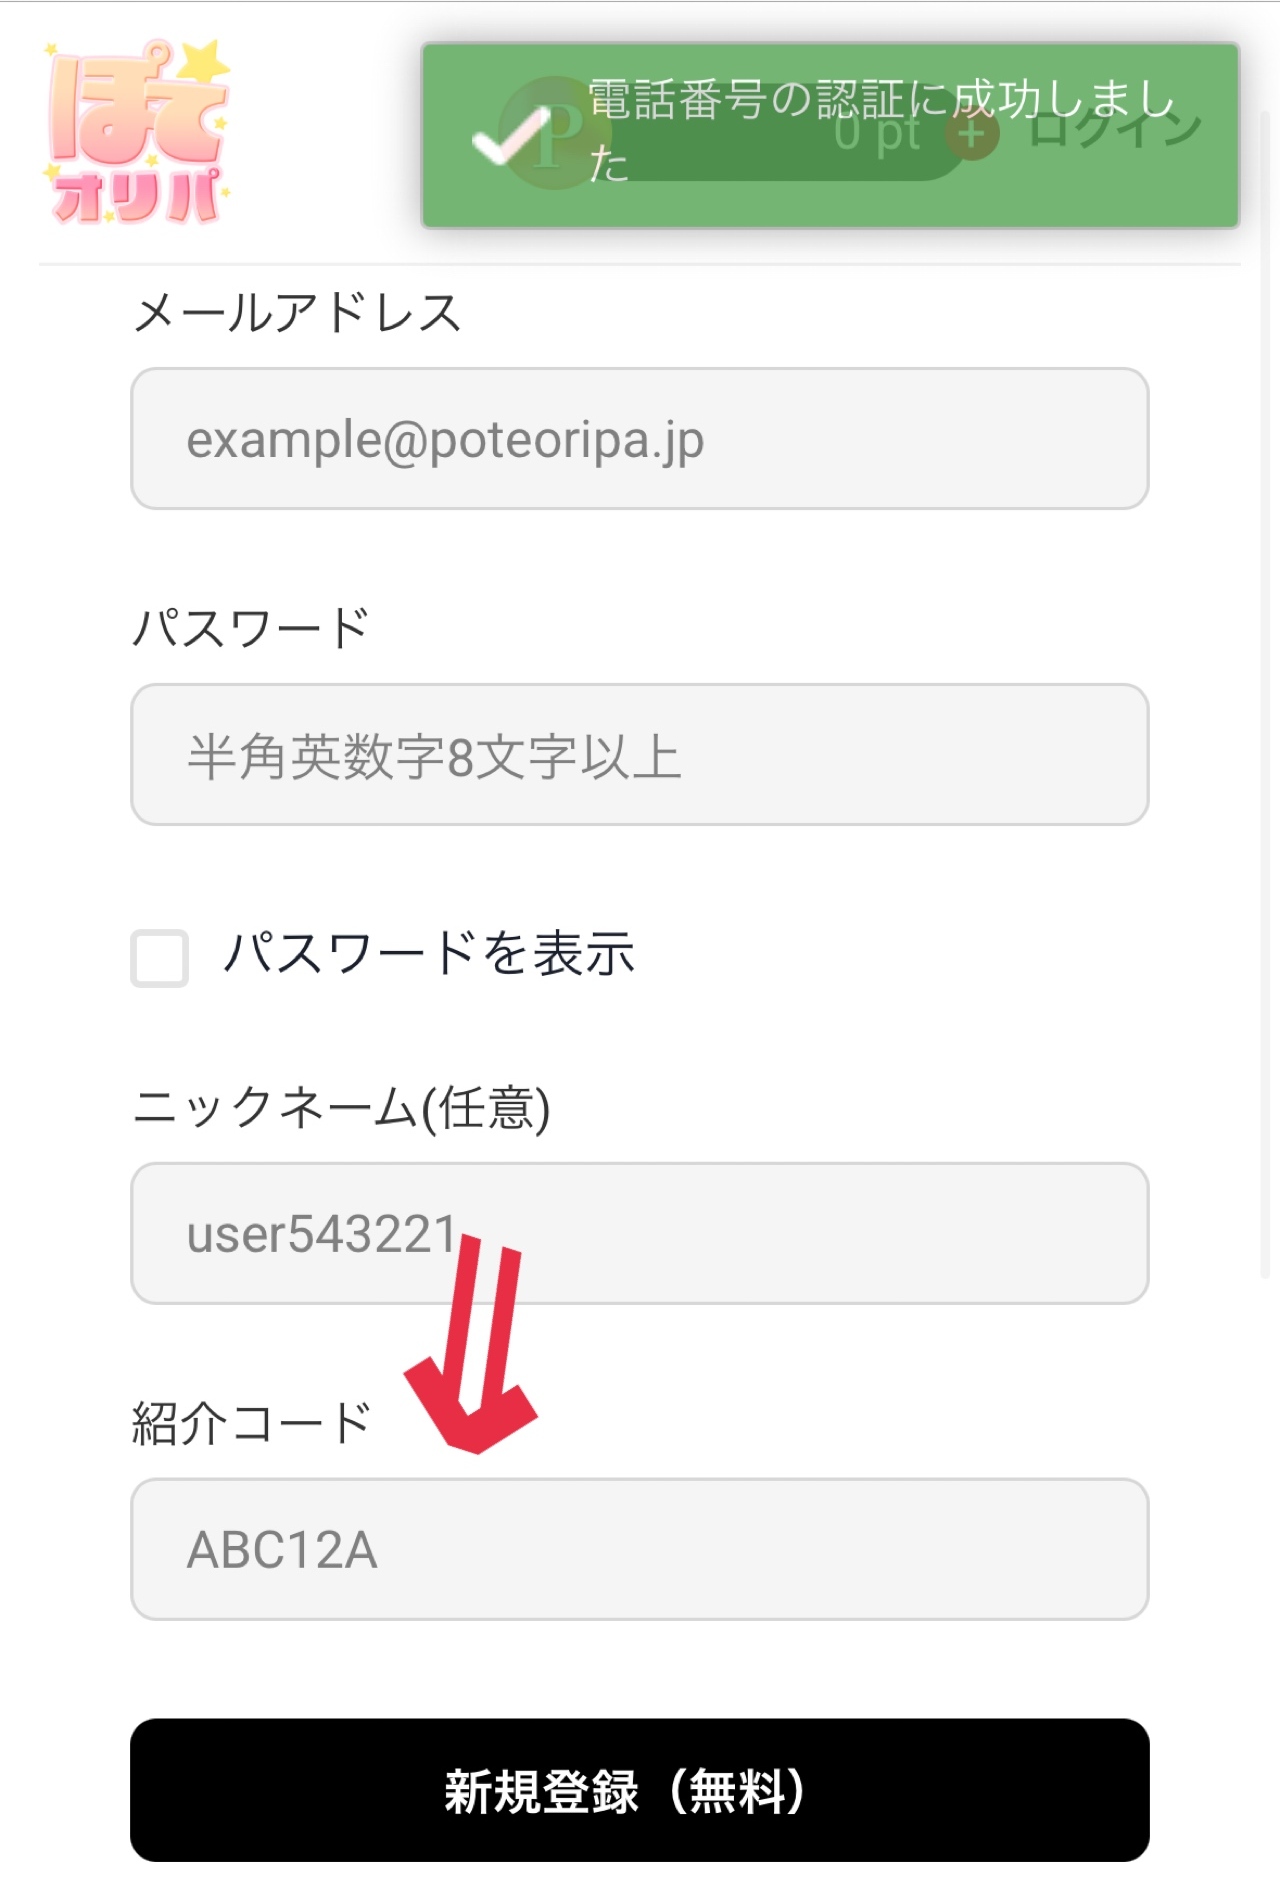
Task: Click the メールアドレス label
Action: pos(297,313)
